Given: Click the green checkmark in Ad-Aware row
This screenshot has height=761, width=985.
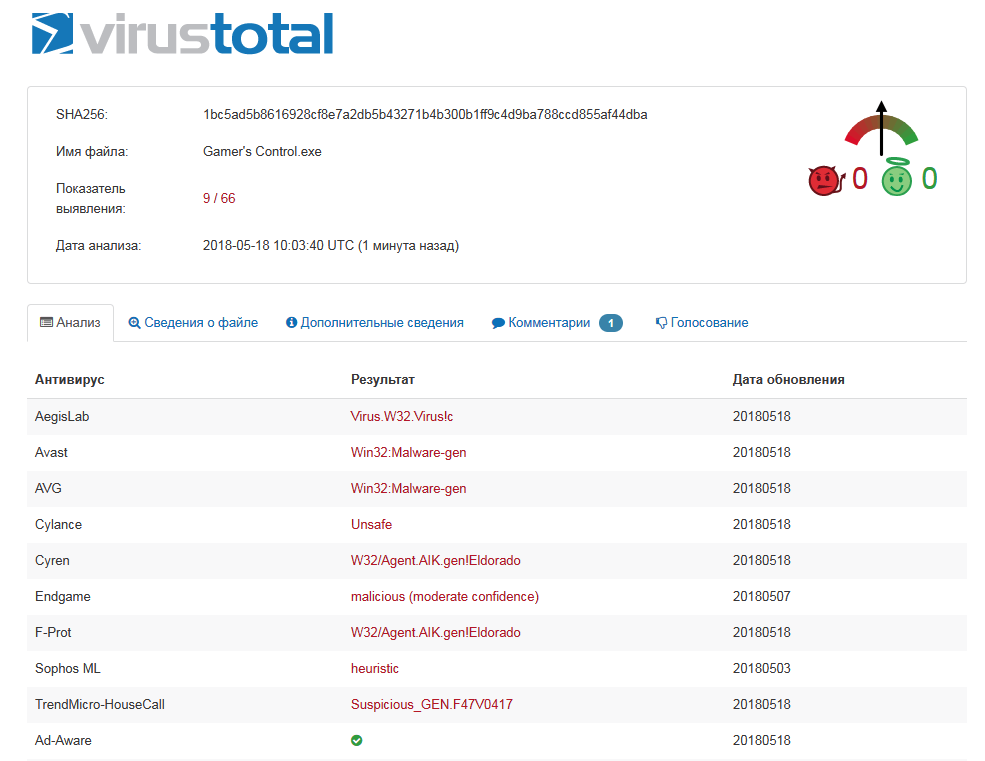Looking at the screenshot, I should click(357, 740).
